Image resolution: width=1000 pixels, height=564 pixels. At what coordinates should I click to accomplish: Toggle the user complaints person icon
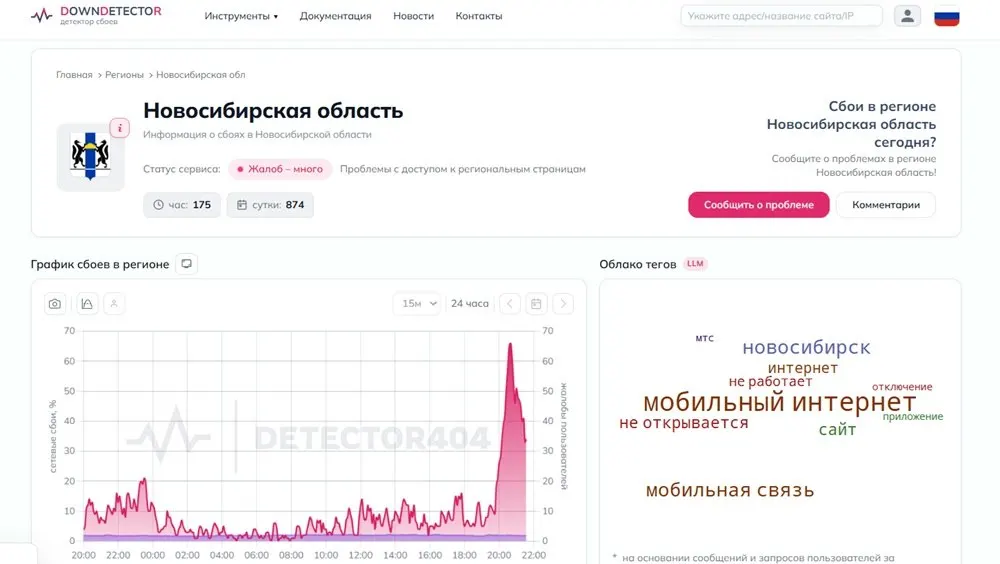114,304
